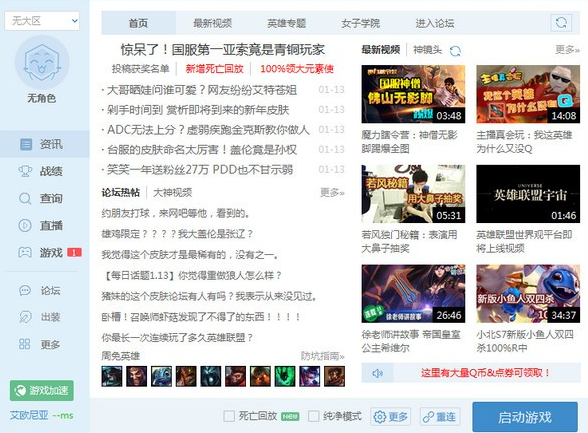Open the 进入论坛 tab
Viewport: 588px width, 433px height.
[x=435, y=23]
